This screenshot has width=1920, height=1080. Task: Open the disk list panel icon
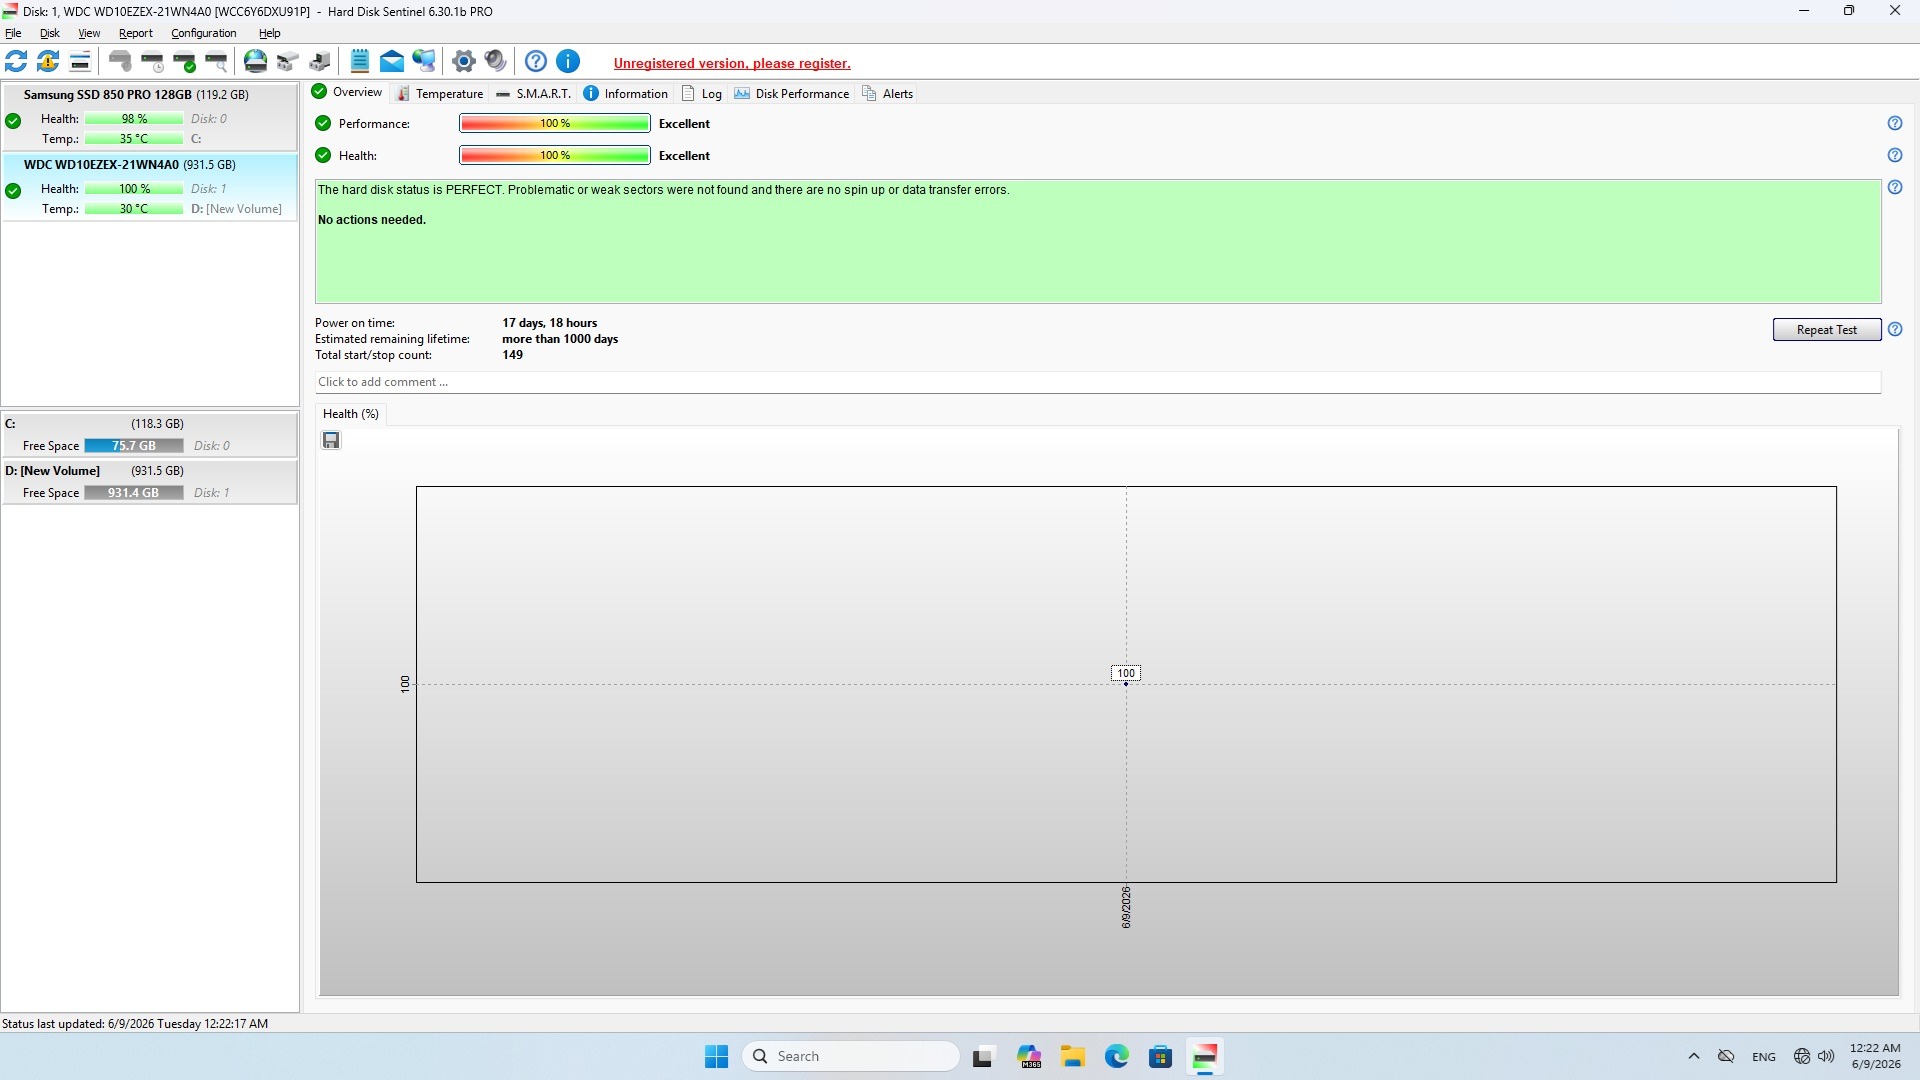[80, 61]
